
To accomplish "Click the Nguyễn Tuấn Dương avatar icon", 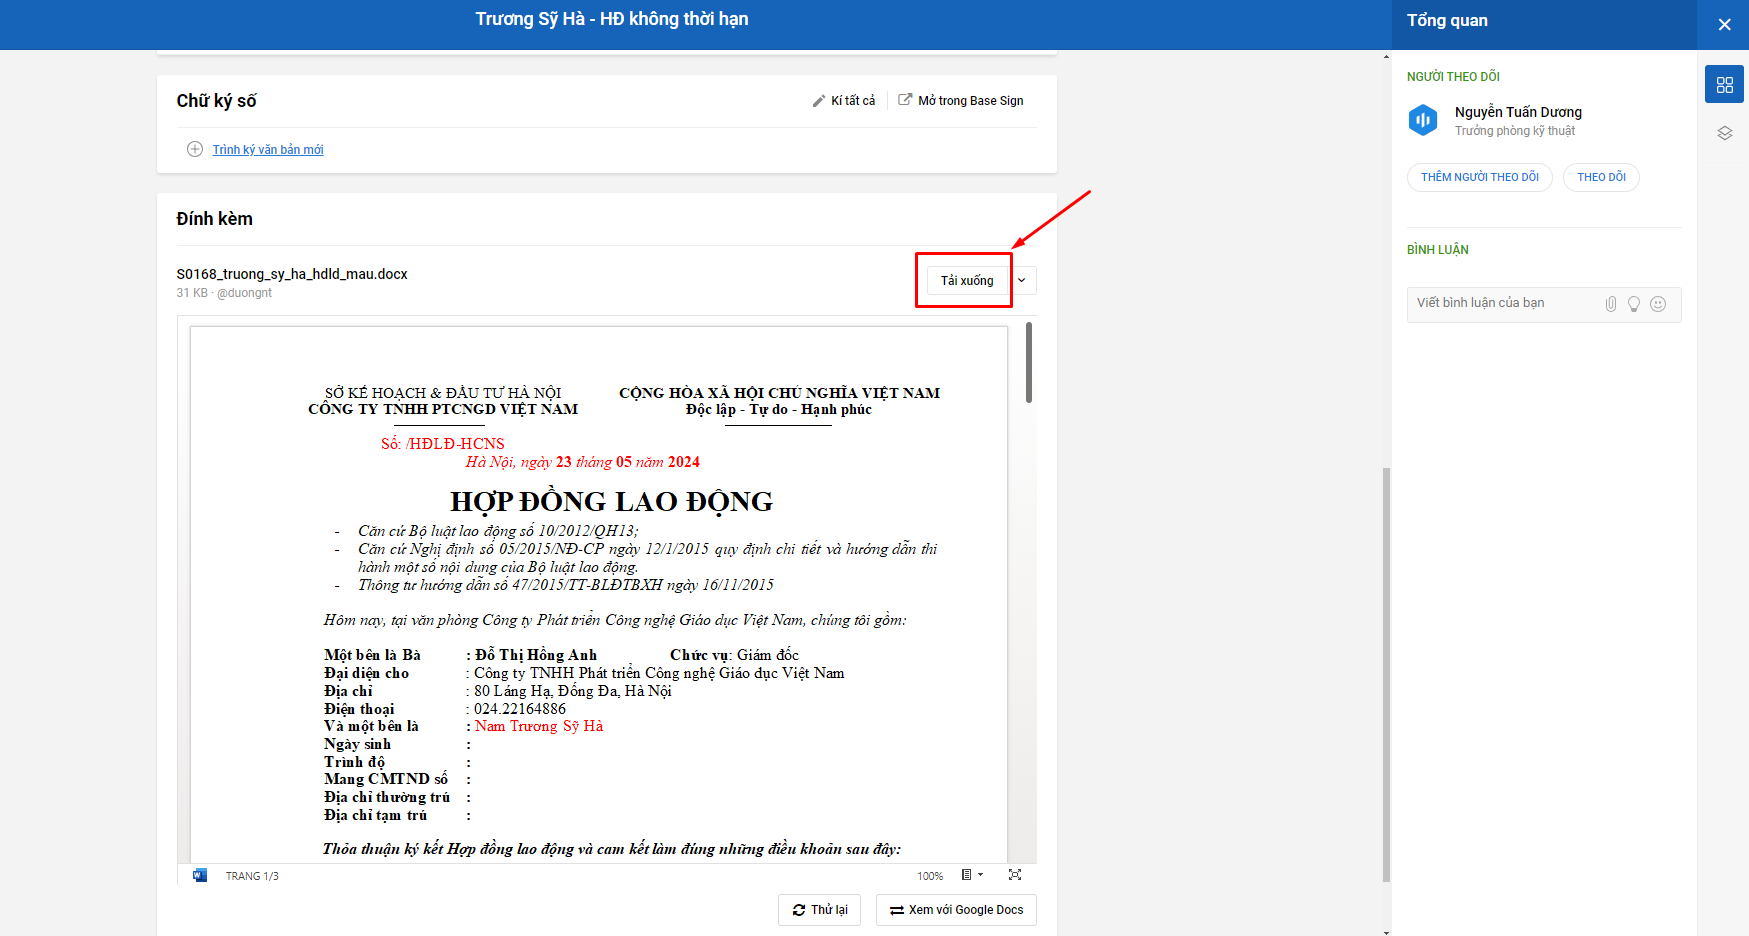I will click(1423, 120).
